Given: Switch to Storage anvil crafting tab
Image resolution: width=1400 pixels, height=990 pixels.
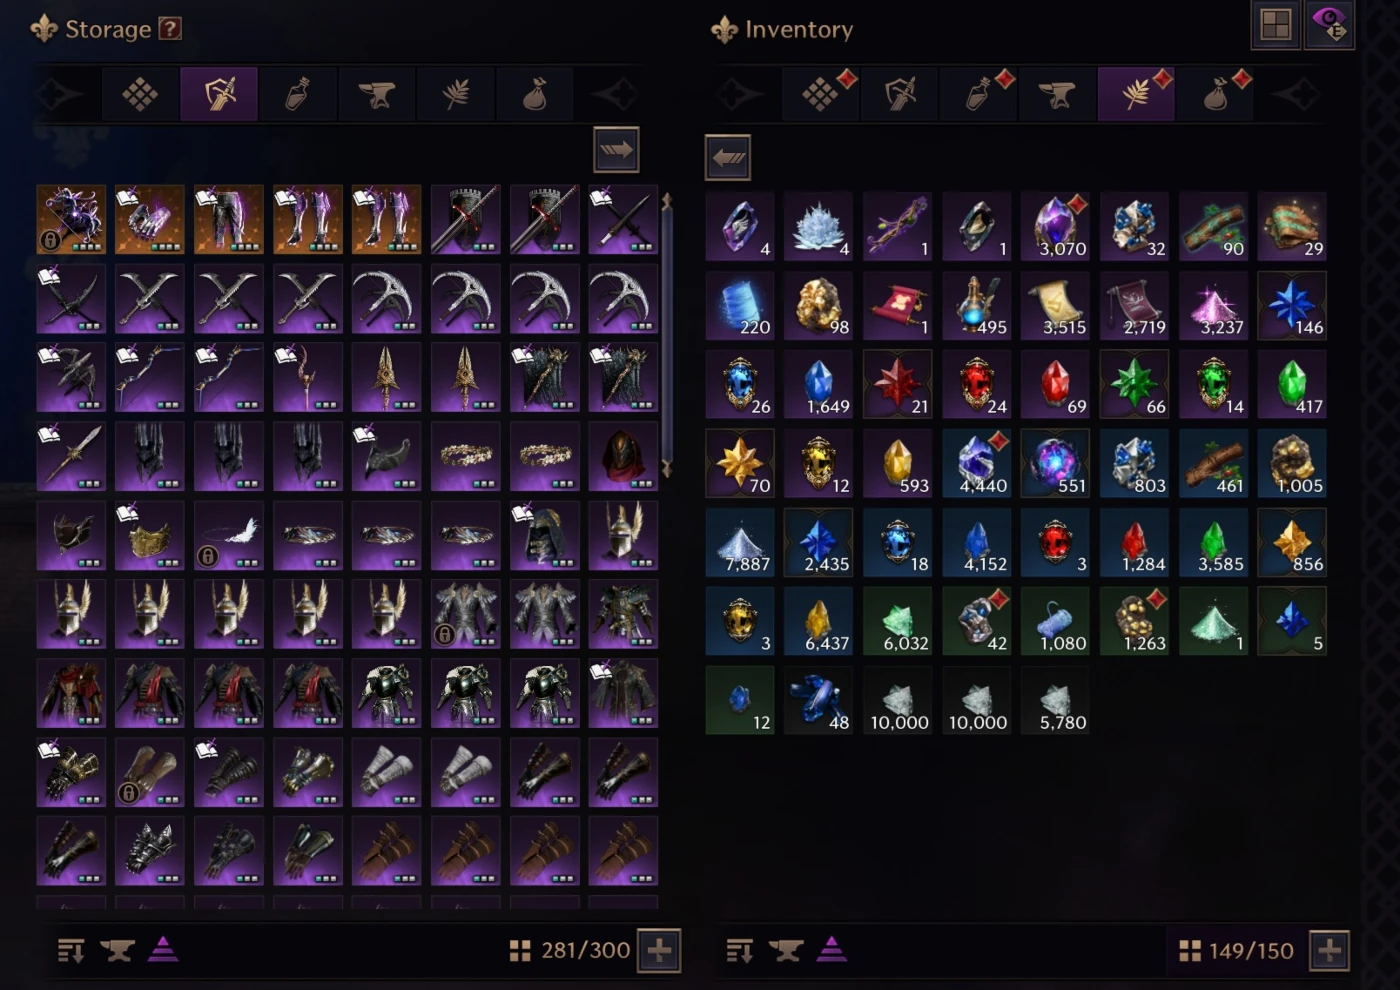Looking at the screenshot, I should point(377,94).
